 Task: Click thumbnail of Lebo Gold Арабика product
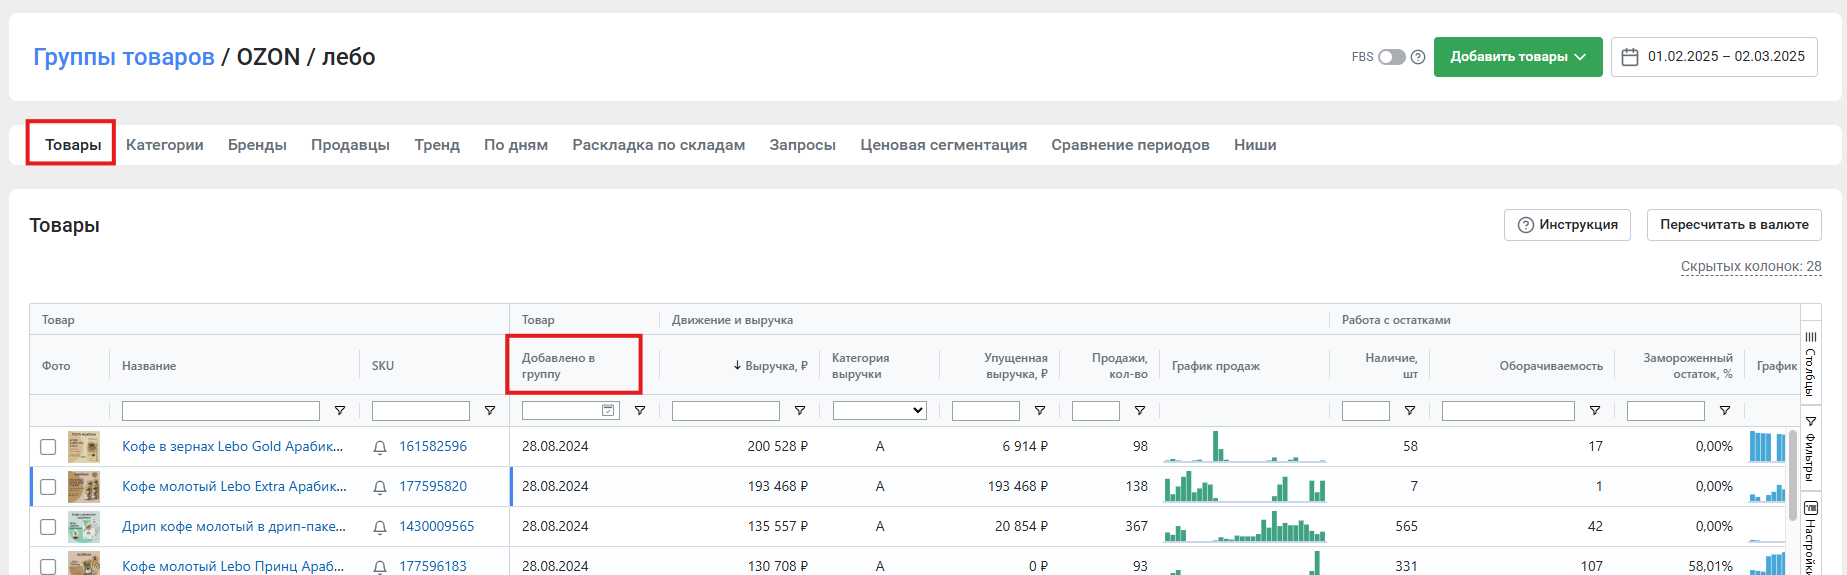83,447
